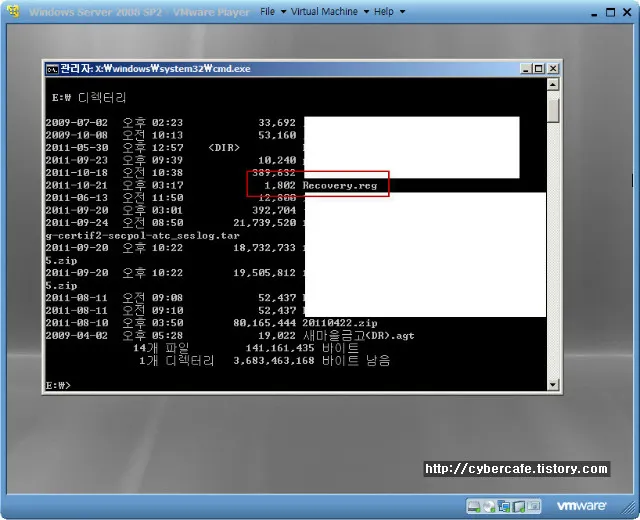Click the 53,160 file size
Image resolution: width=640 pixels, height=520 pixels.
[277, 135]
